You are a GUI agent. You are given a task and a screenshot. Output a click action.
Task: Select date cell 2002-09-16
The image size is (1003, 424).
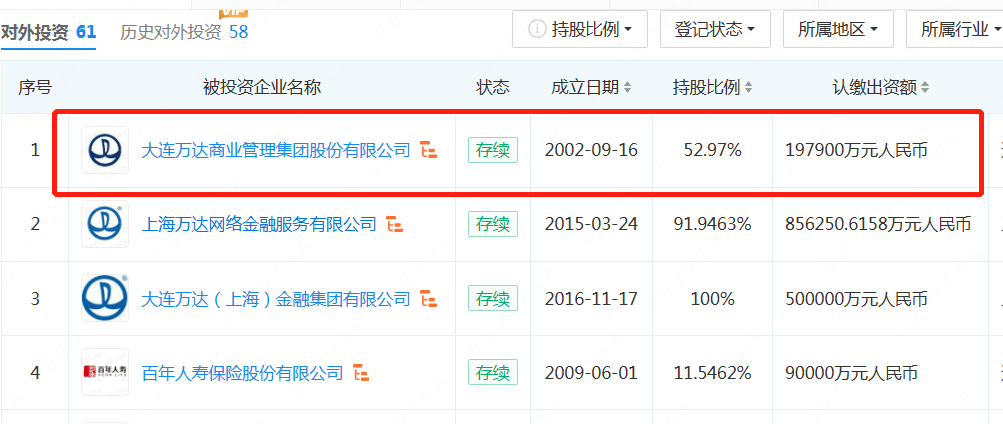pos(591,151)
